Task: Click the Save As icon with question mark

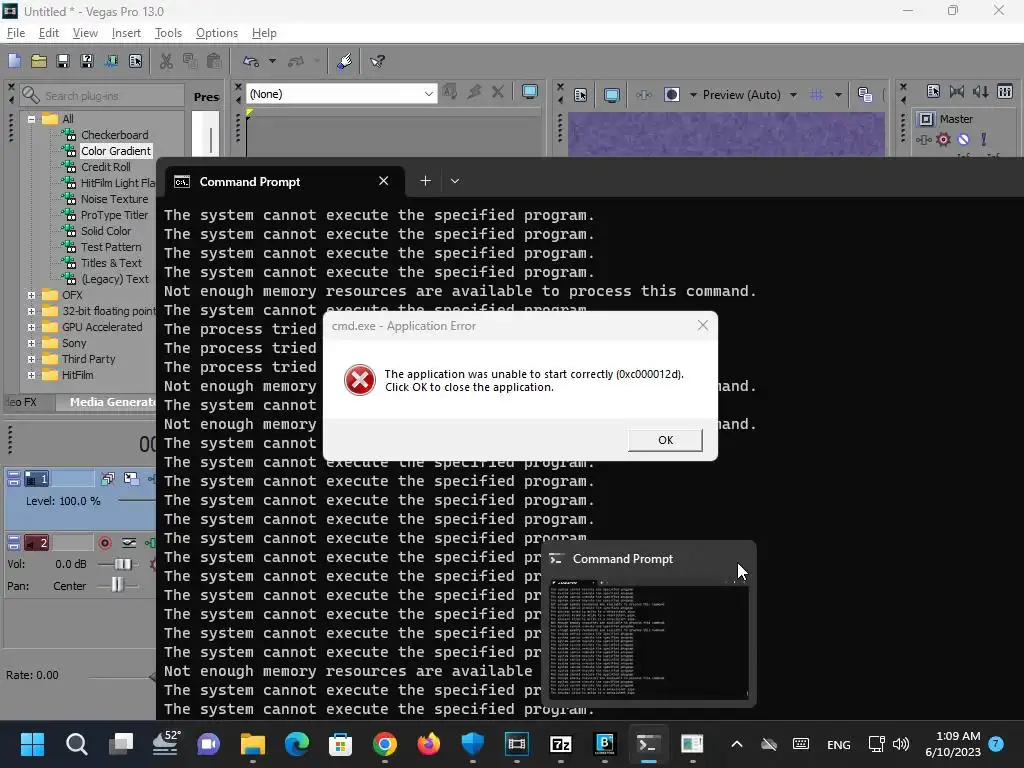Action: point(87,61)
